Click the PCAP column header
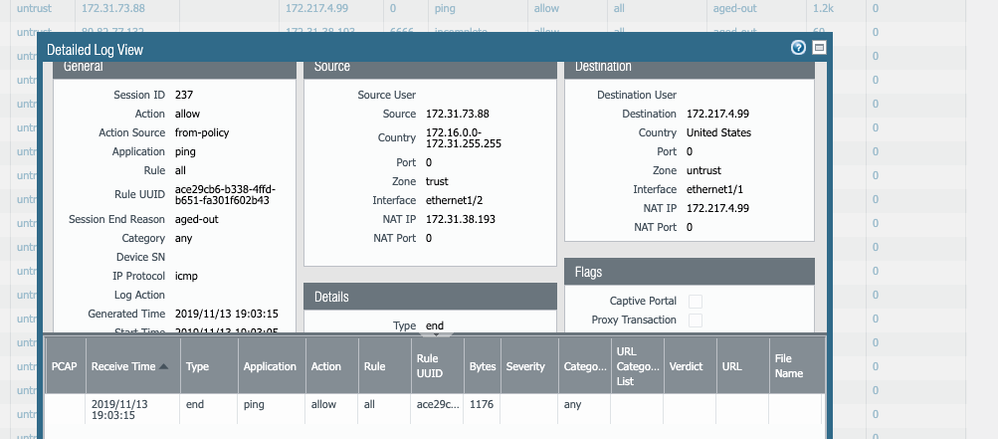This screenshot has width=998, height=439. (x=64, y=366)
